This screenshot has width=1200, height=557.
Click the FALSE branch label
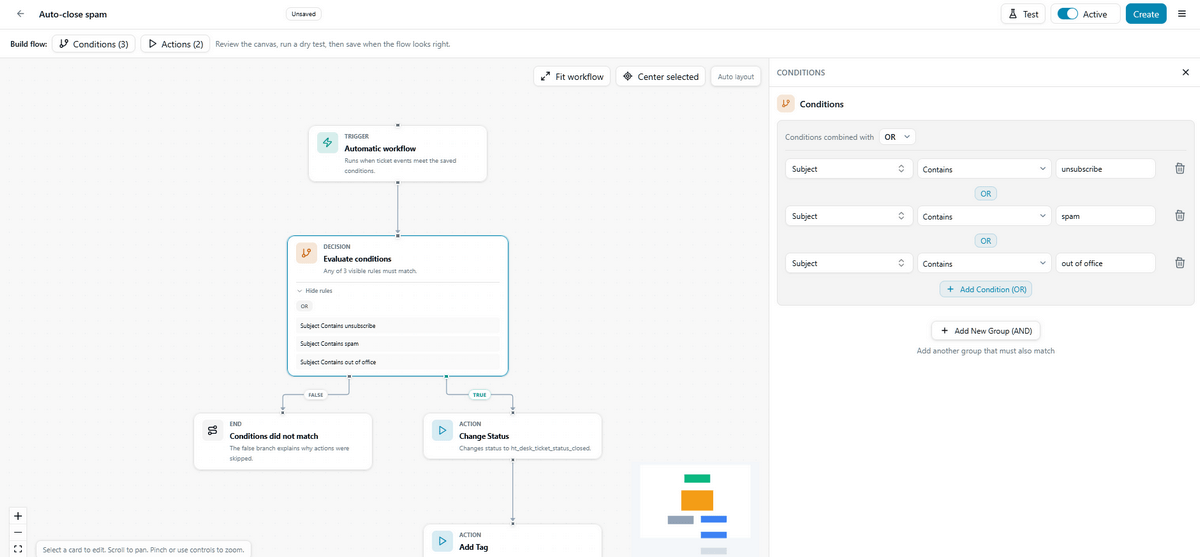click(x=315, y=395)
